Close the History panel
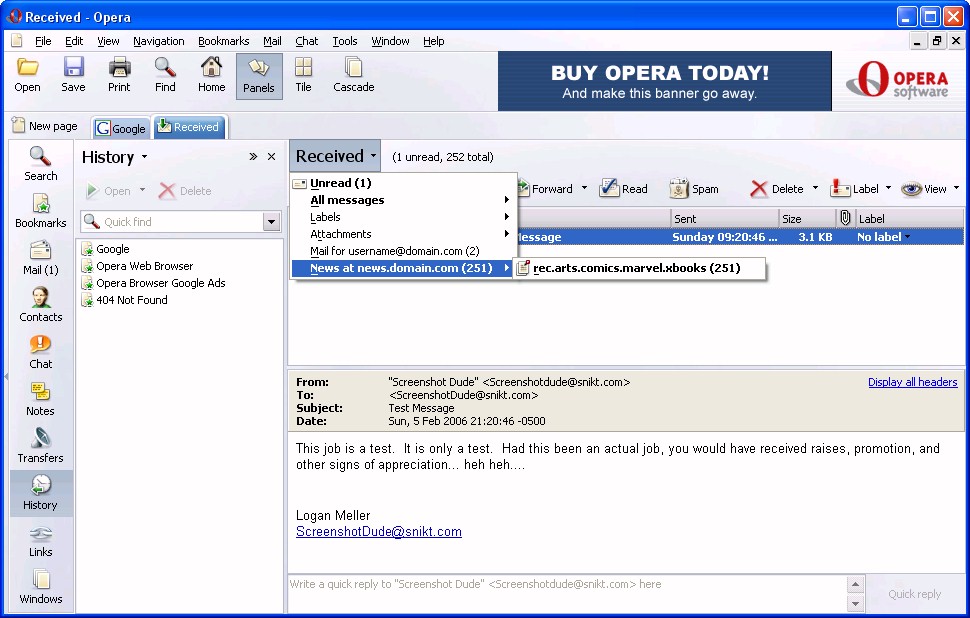970x618 pixels. click(271, 157)
